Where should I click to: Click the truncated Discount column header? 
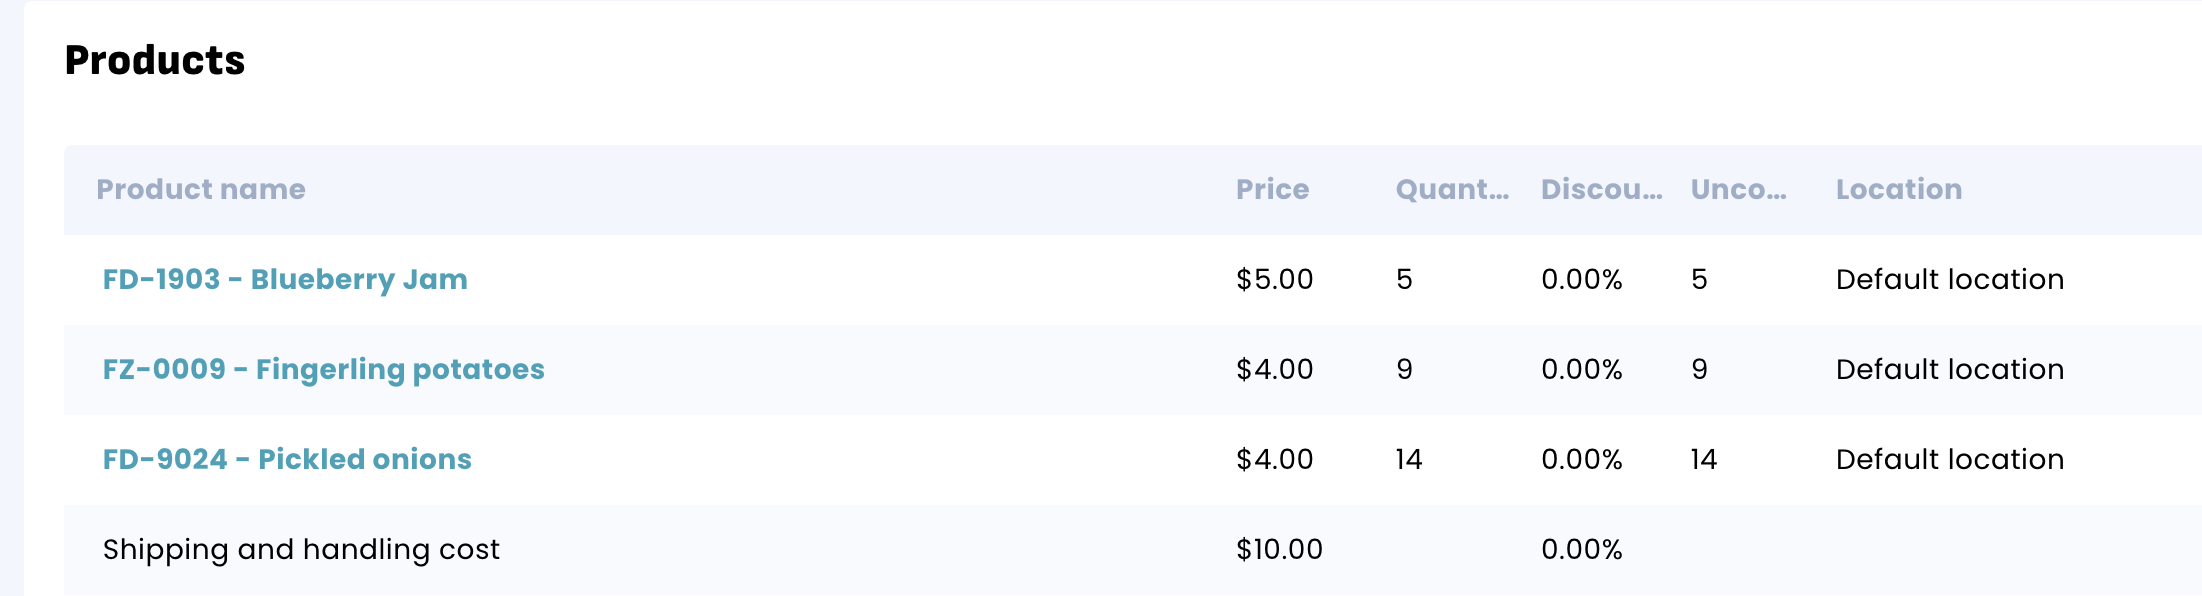pyautogui.click(x=1601, y=190)
